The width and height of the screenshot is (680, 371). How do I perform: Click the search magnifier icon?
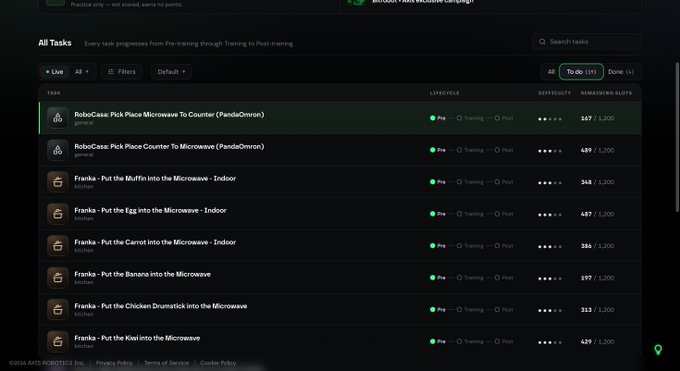click(x=542, y=42)
